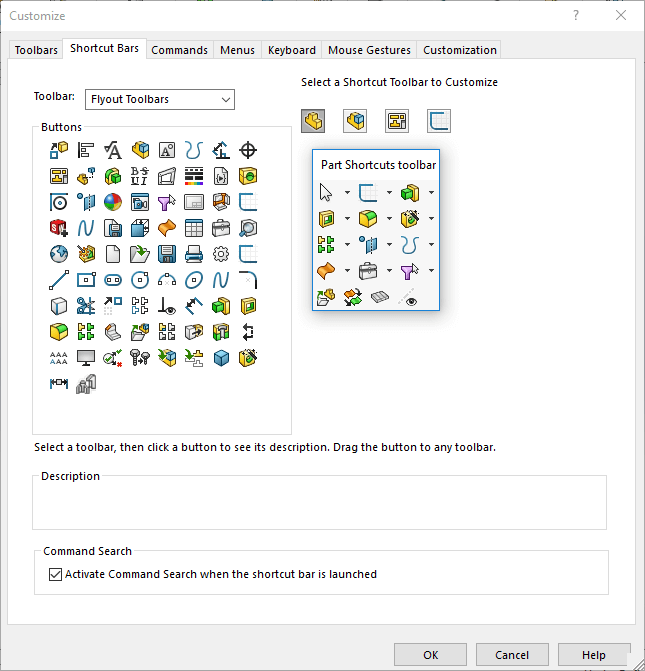Select the B S U I text format icon
This screenshot has height=671, width=645.
click(x=140, y=176)
